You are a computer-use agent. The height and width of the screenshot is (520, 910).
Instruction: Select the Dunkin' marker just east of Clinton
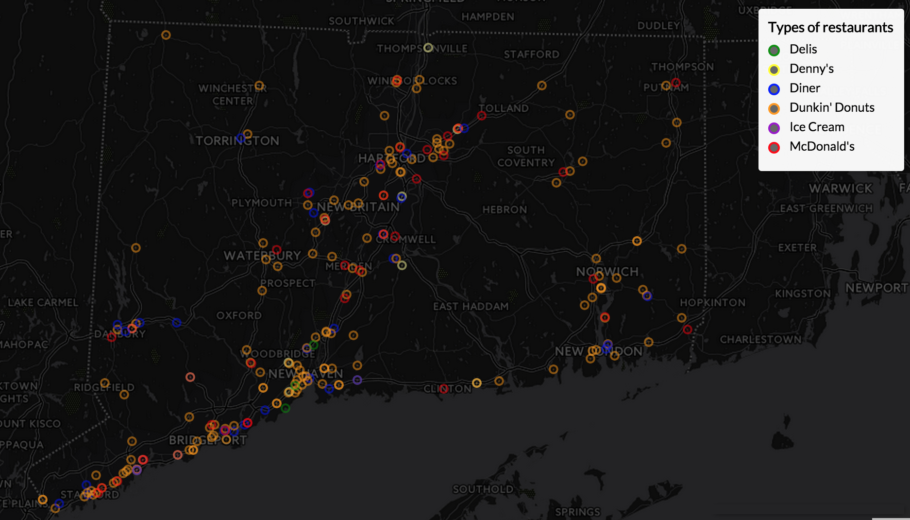(x=476, y=382)
